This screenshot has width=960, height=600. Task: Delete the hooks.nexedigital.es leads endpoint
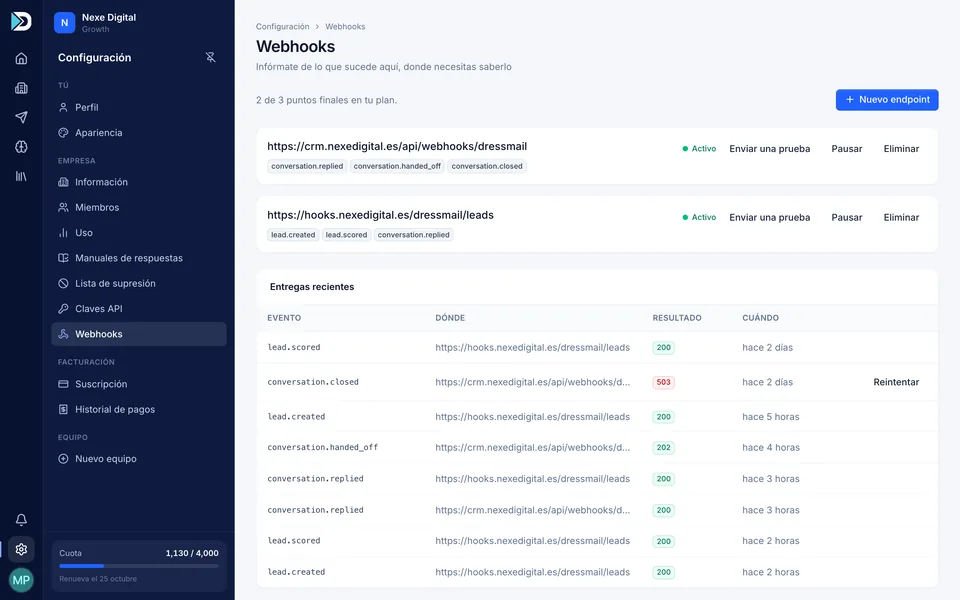point(901,217)
